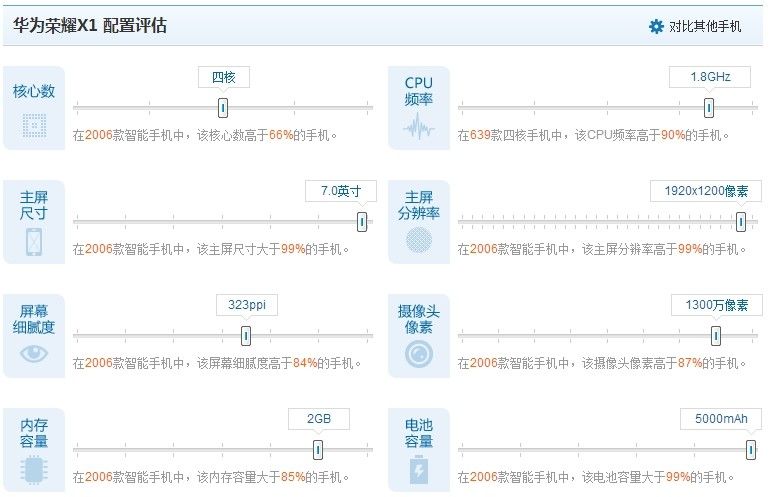
Task: Click the 摄像头像素 slider handle
Action: 716,336
